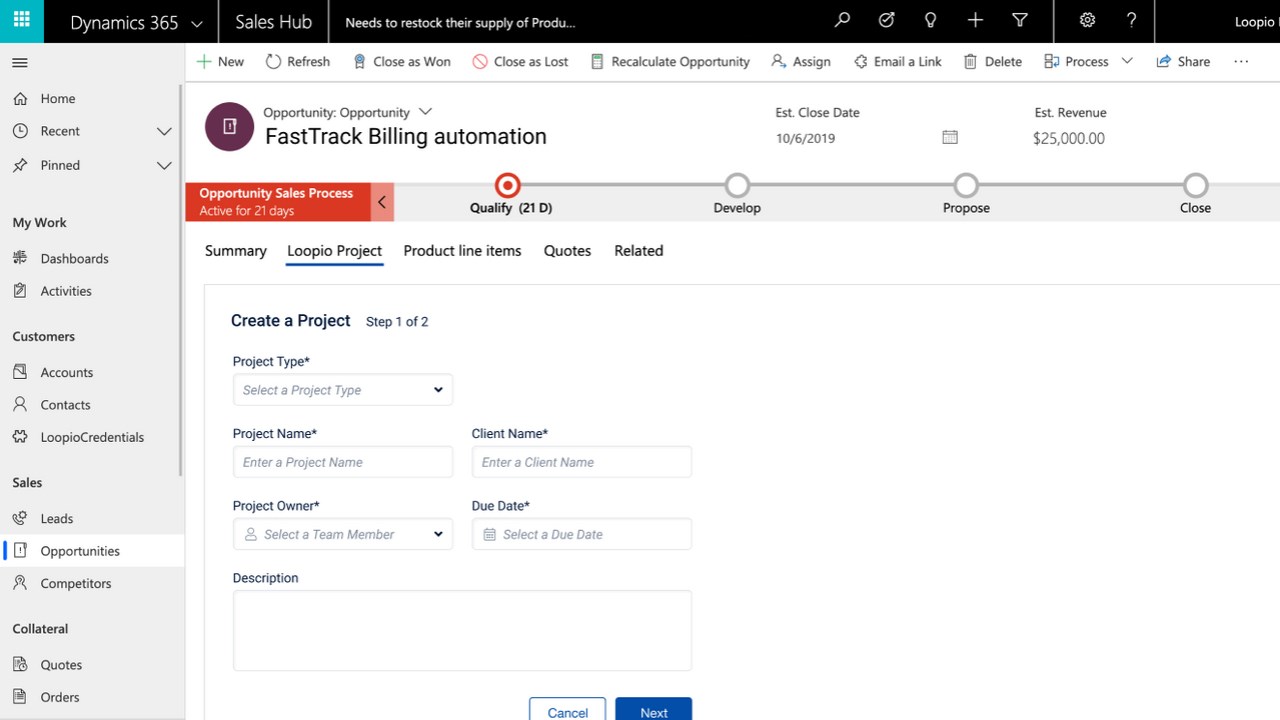
Task: Select the Close stage circle
Action: click(x=1195, y=185)
